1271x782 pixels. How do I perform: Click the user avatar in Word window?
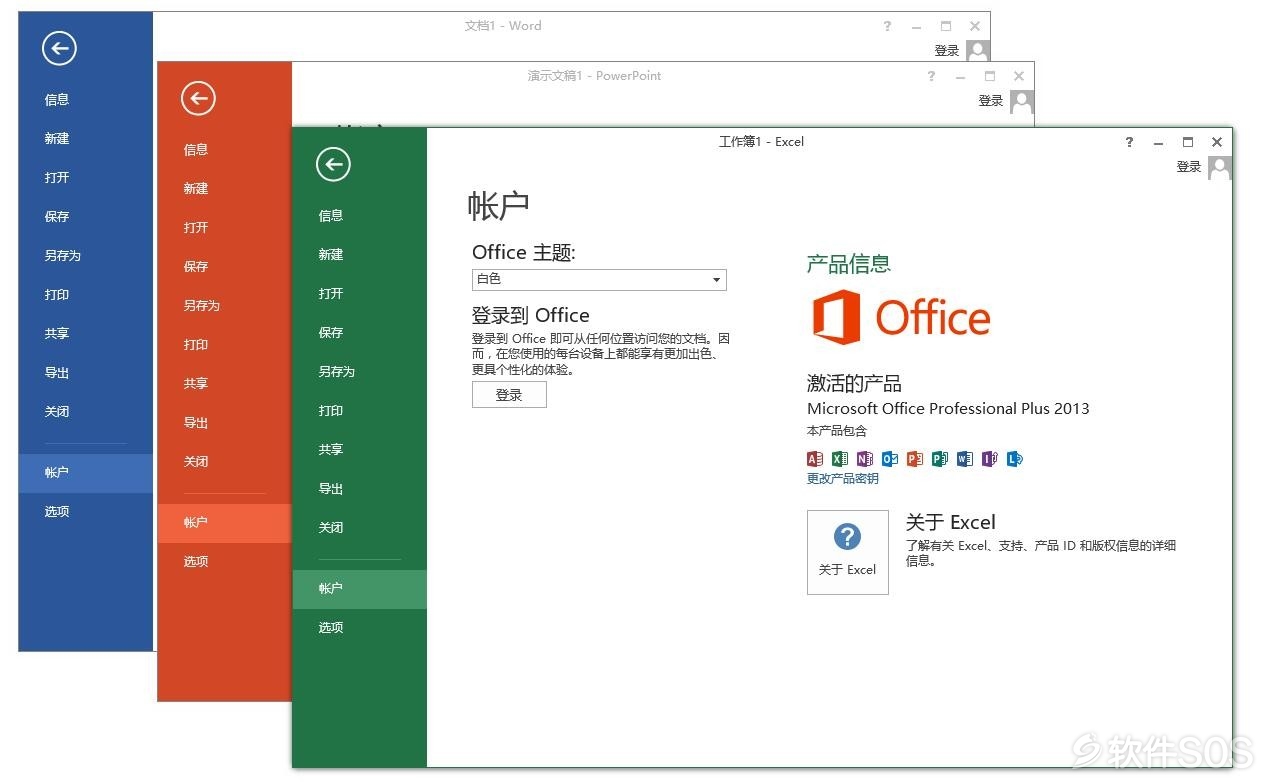tap(978, 50)
